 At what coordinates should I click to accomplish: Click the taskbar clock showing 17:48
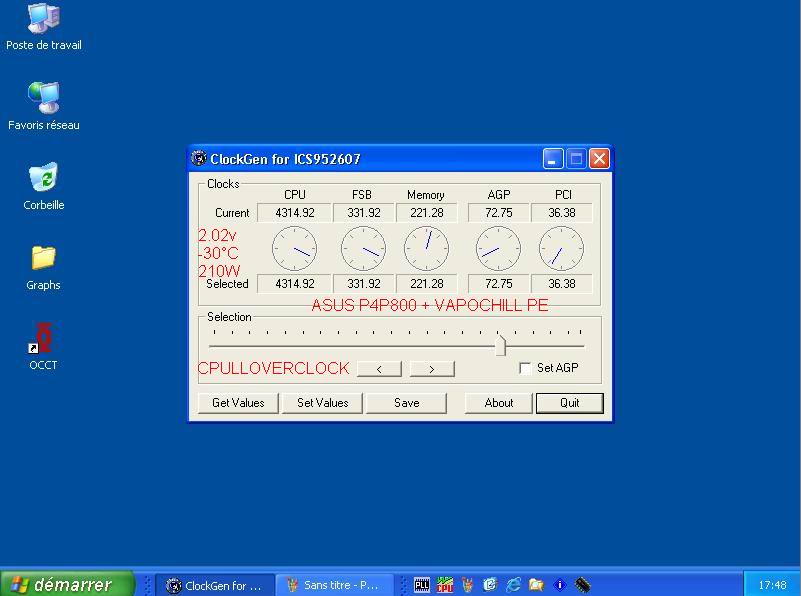pos(772,585)
